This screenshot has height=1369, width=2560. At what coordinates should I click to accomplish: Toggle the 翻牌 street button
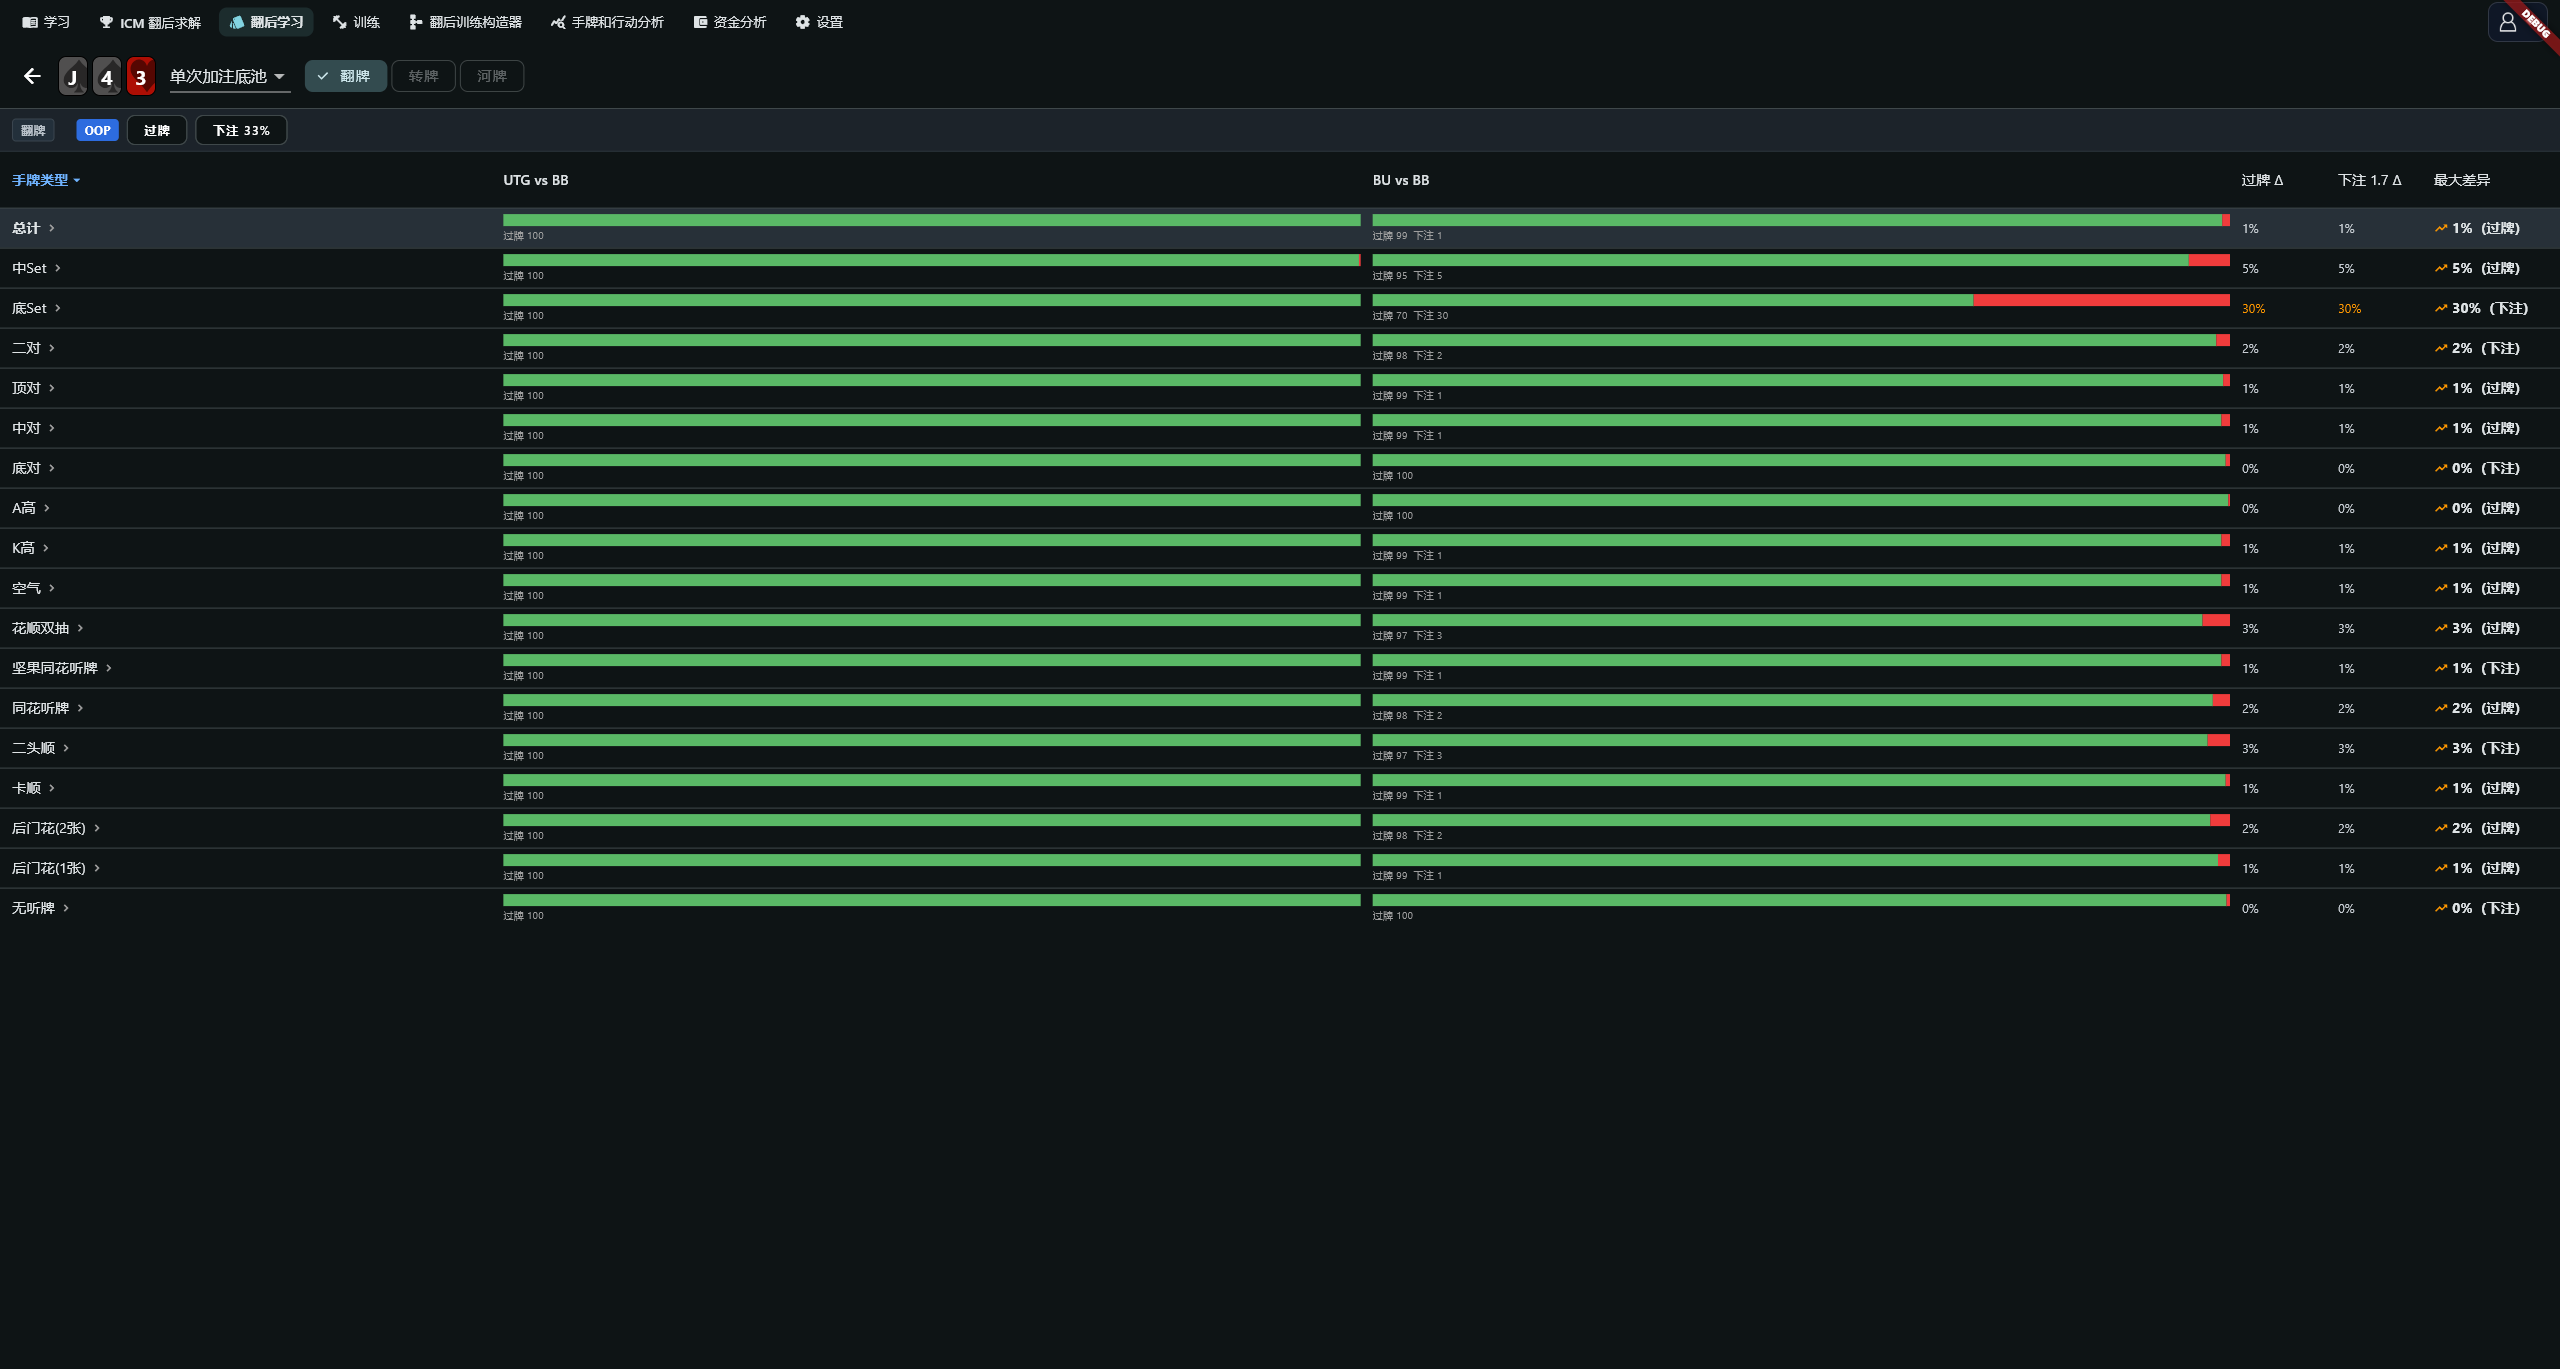point(345,76)
